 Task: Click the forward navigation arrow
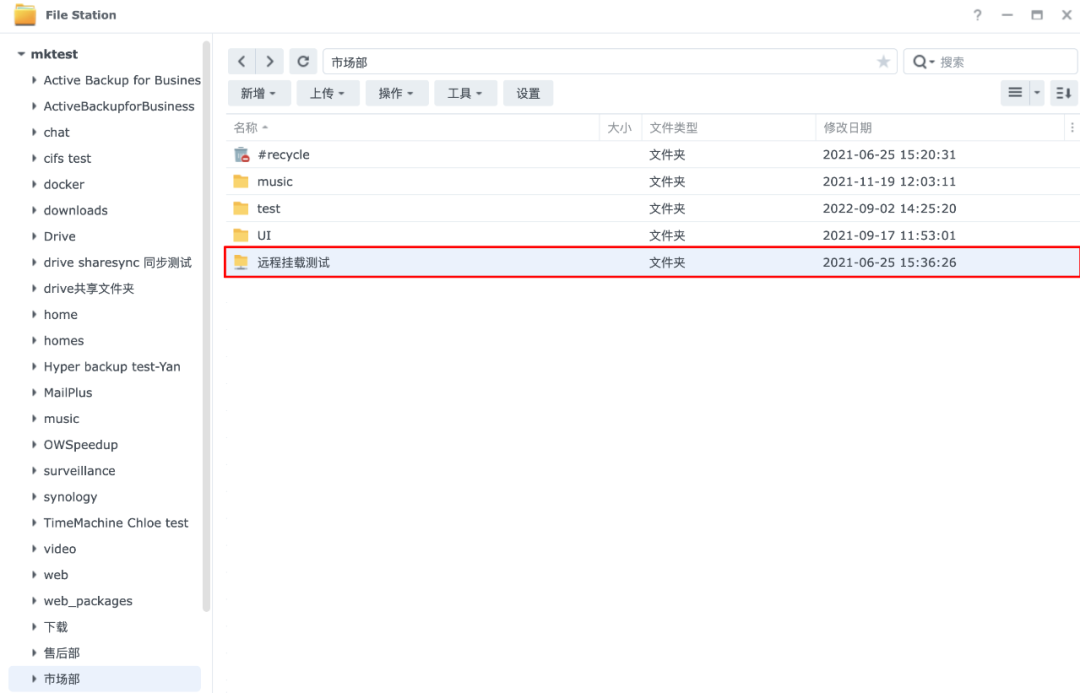tap(269, 61)
